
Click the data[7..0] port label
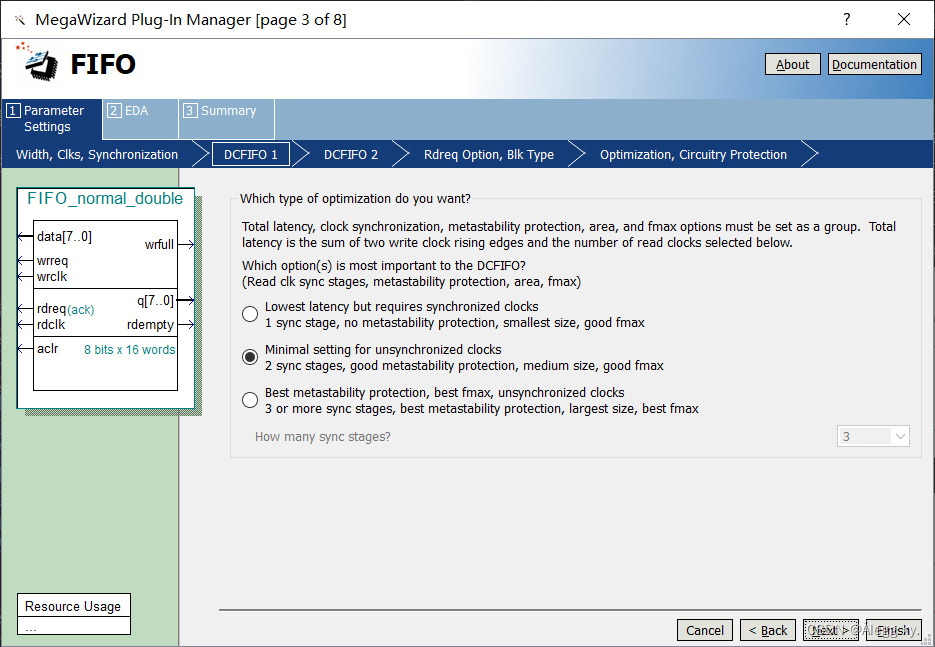tap(64, 237)
